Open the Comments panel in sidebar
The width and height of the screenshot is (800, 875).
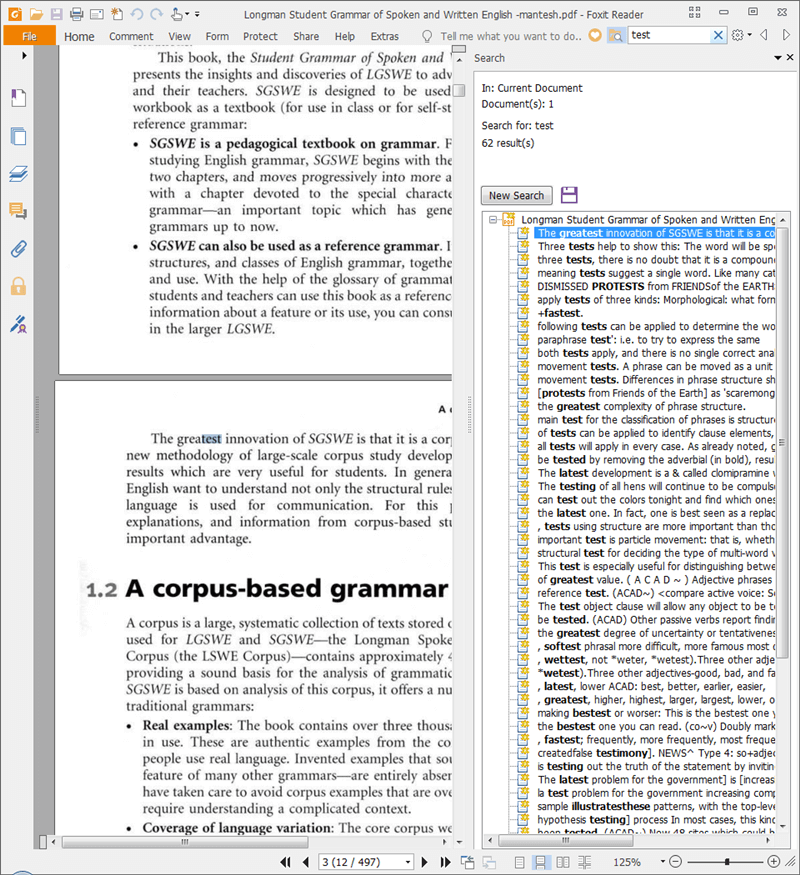tap(18, 211)
